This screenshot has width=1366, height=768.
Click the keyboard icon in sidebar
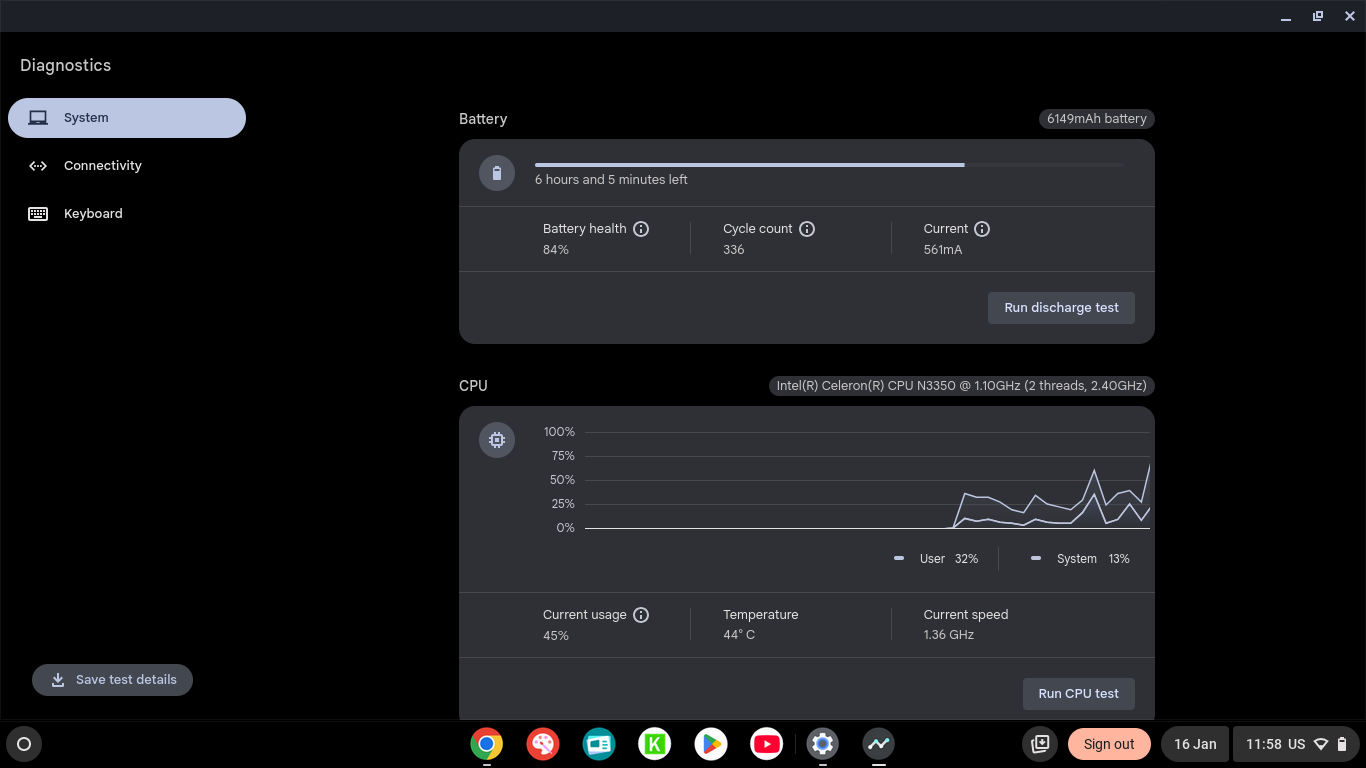coord(38,214)
